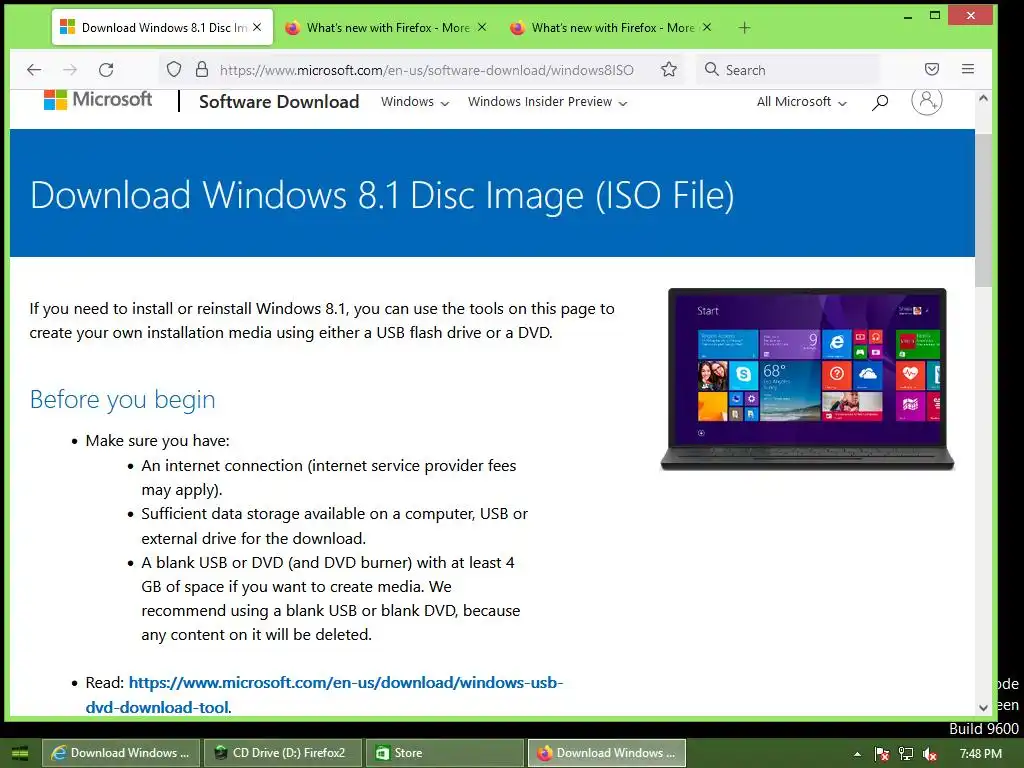Click the Windows 8.1 laptop image
1024x768 pixels.
click(x=807, y=379)
